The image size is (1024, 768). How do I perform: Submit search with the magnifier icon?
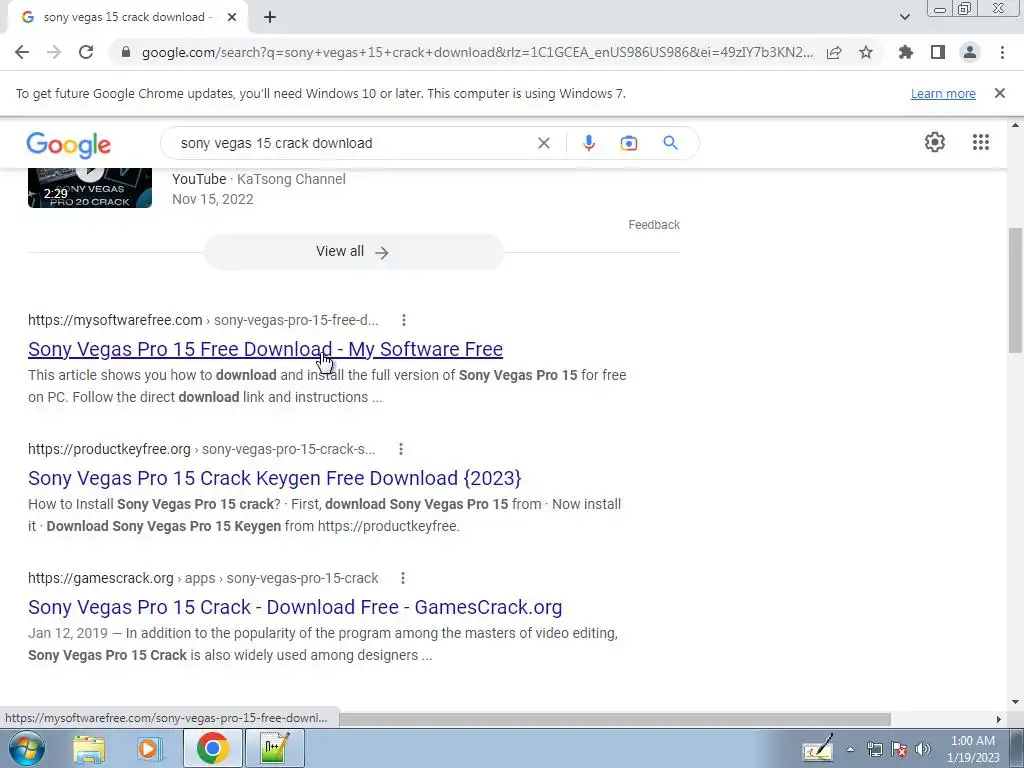click(670, 142)
